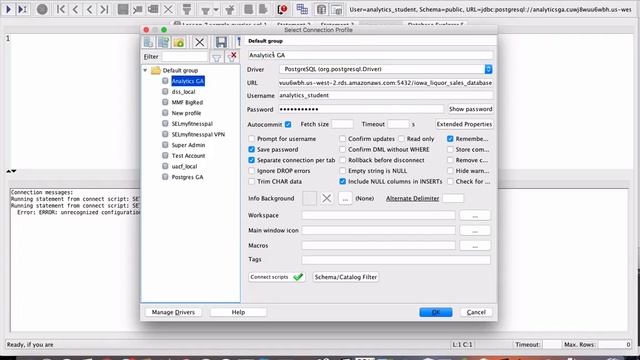The height and width of the screenshot is (360, 640).
Task: Click the Alternate Delimiter link
Action: (412, 198)
